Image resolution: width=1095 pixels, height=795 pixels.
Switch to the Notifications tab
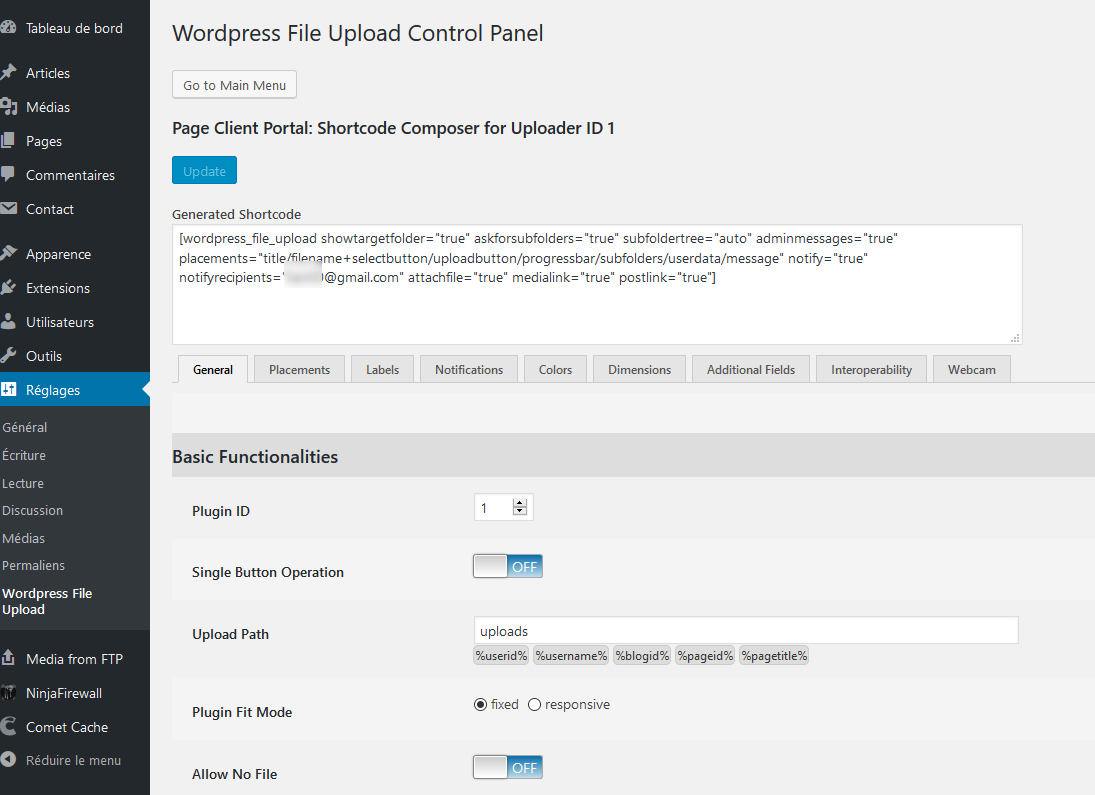469,370
